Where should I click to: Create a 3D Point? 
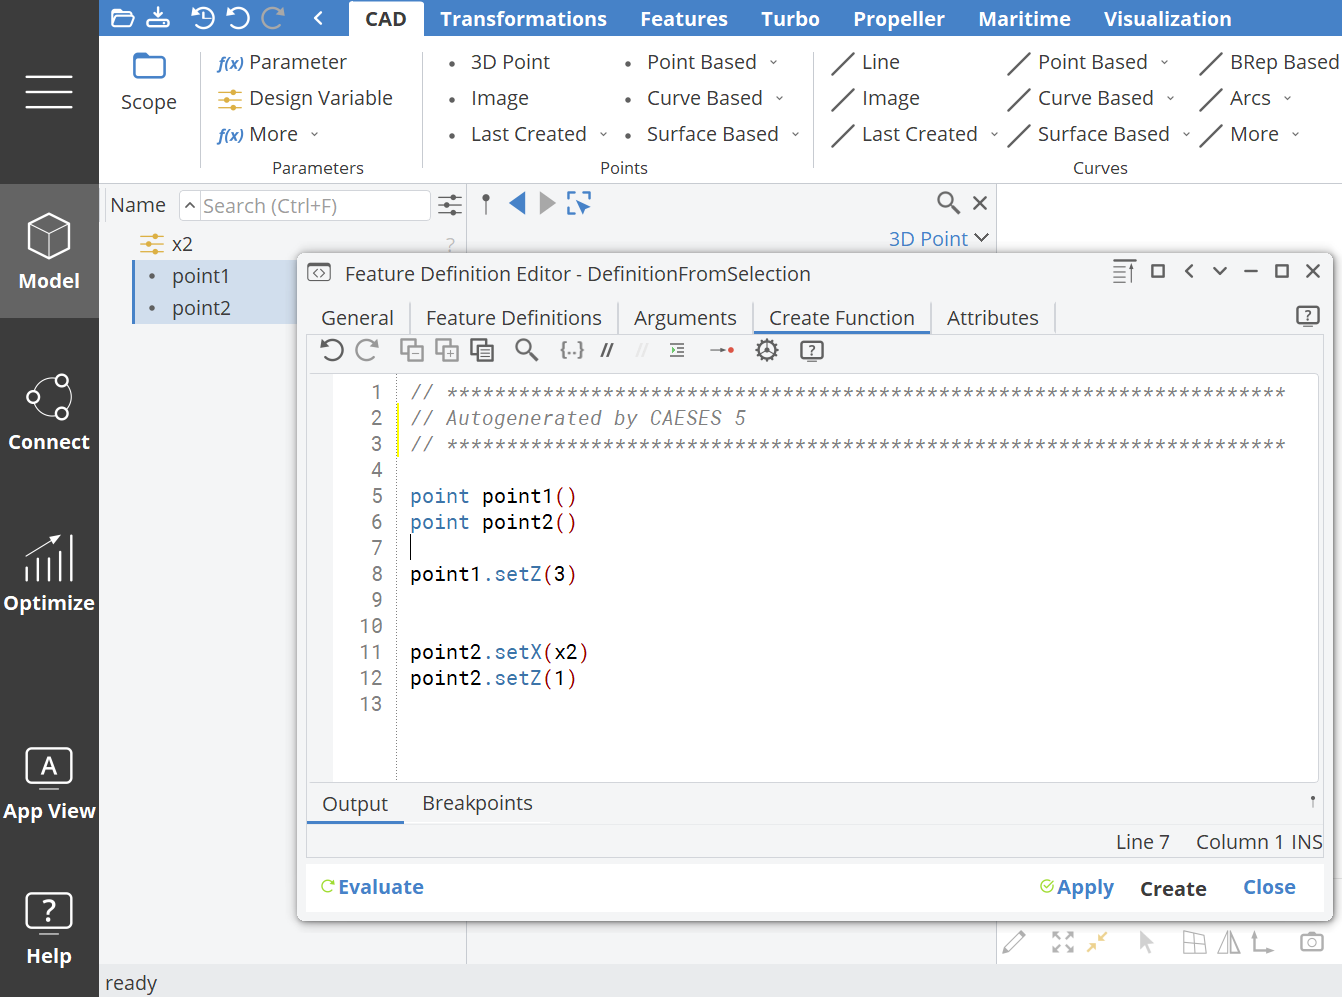[x=497, y=62]
